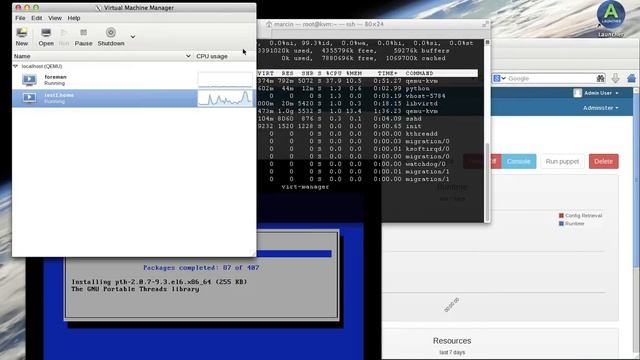Select the foreman virtual machine row
Image resolution: width=640 pixels, height=360 pixels.
134,80
